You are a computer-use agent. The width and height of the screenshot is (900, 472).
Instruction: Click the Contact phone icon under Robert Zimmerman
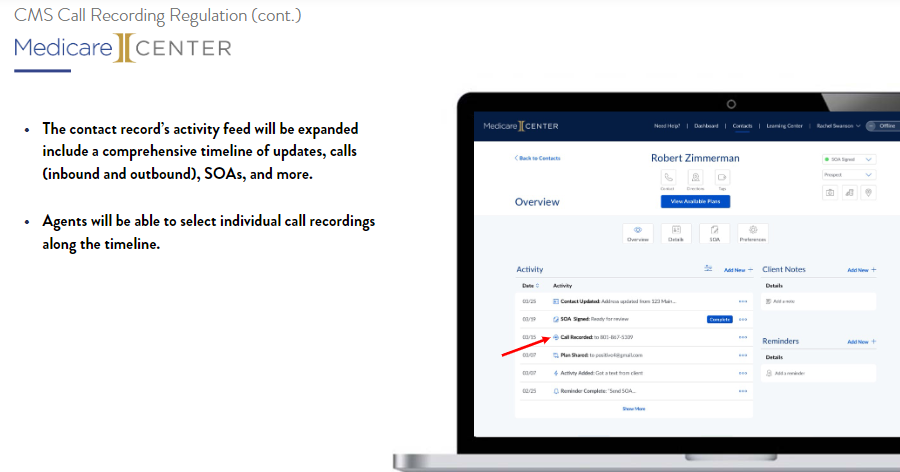pyautogui.click(x=667, y=177)
